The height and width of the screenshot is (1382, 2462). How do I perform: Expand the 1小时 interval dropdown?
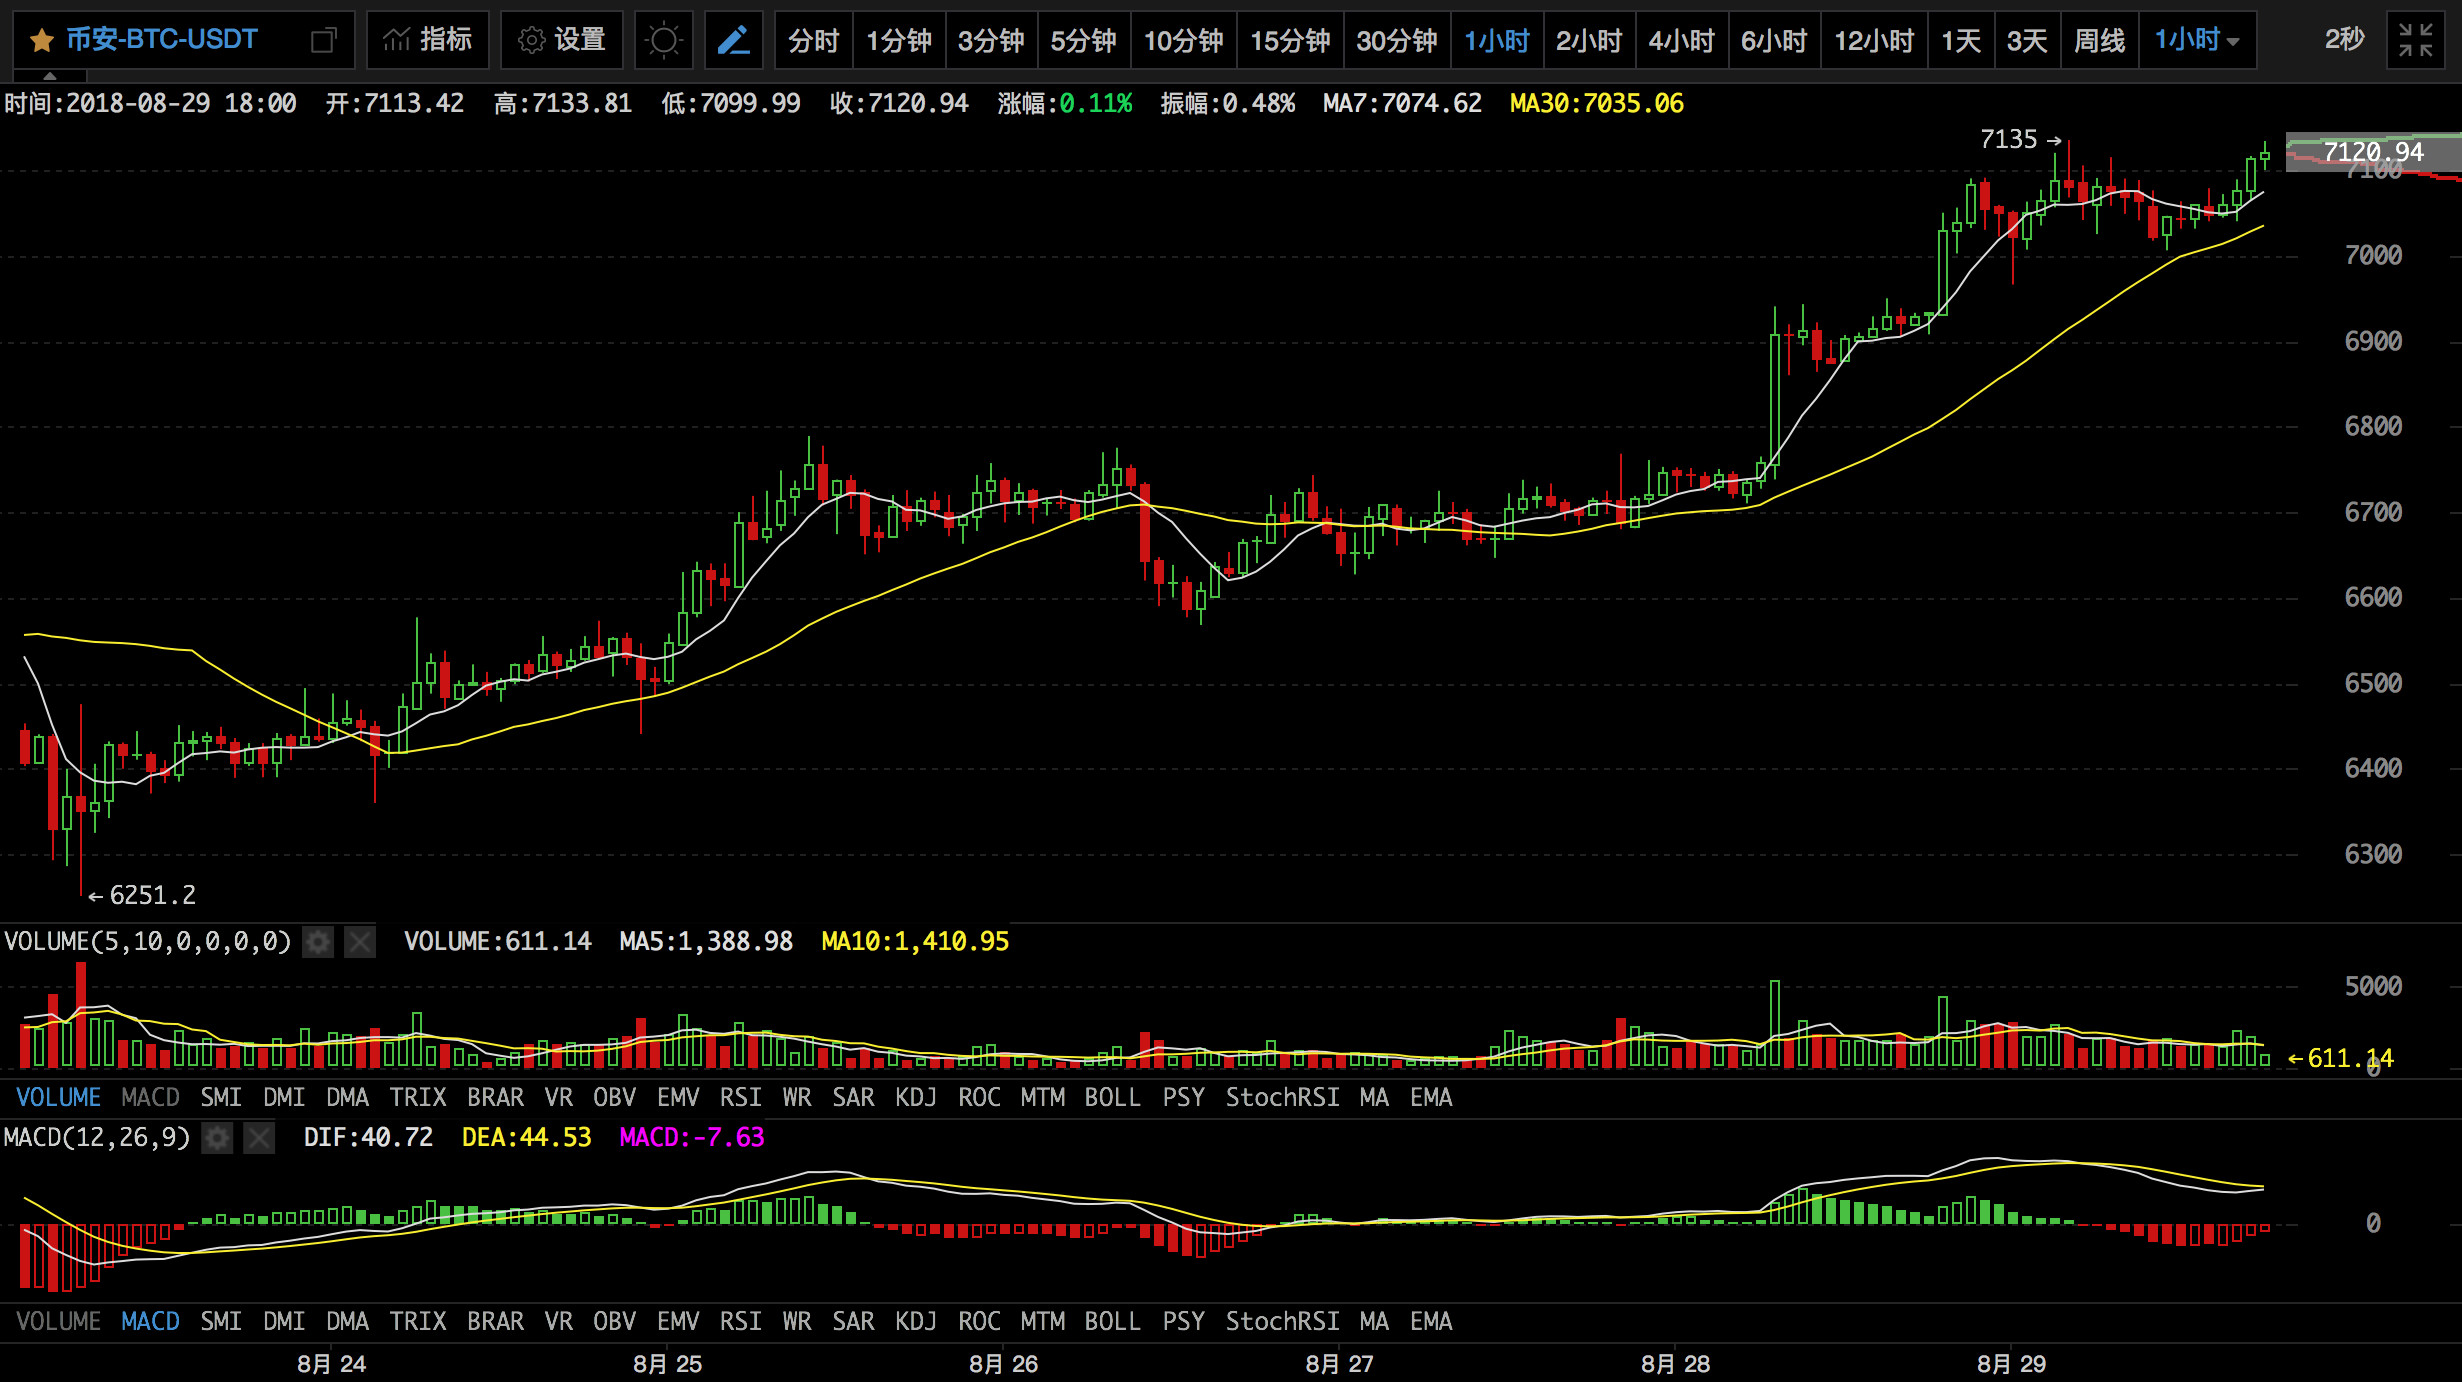[2197, 41]
